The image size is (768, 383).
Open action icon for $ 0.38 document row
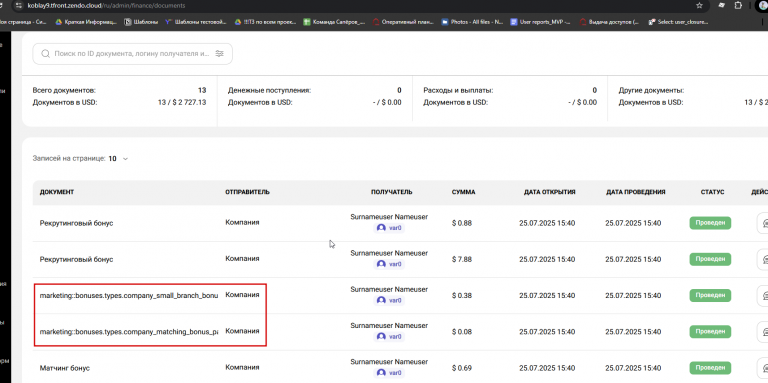click(763, 295)
